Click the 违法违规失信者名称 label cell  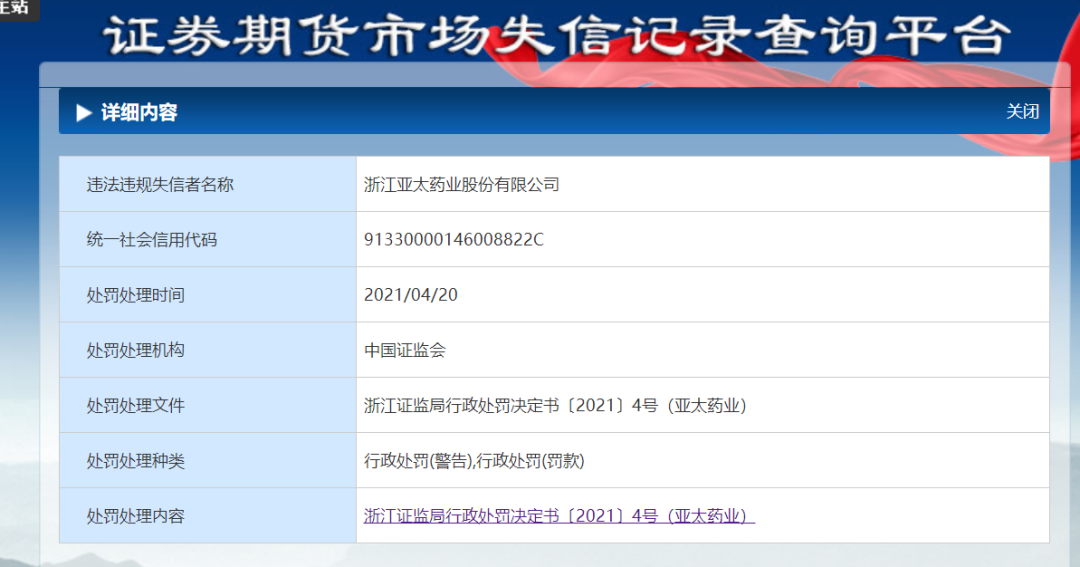tap(207, 184)
